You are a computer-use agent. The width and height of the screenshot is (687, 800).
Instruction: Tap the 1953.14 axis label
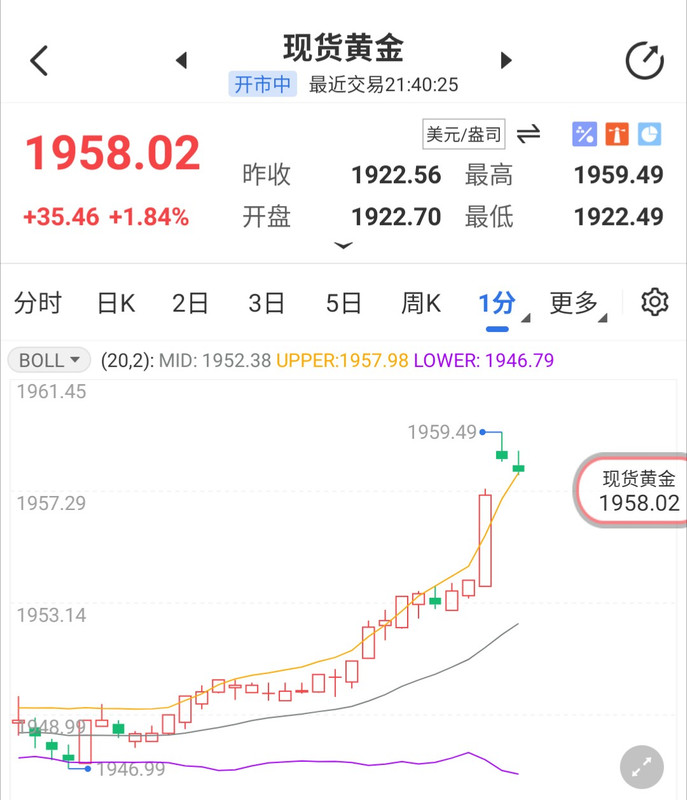click(52, 615)
